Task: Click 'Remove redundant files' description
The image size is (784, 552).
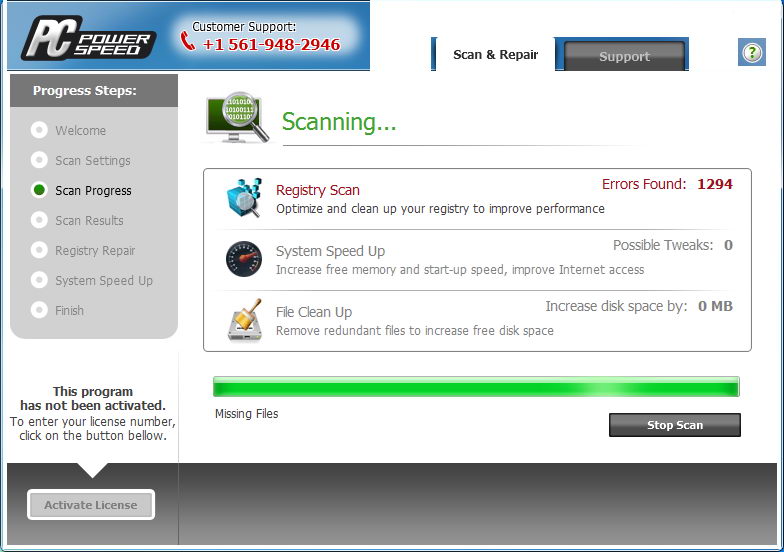Action: coord(414,330)
